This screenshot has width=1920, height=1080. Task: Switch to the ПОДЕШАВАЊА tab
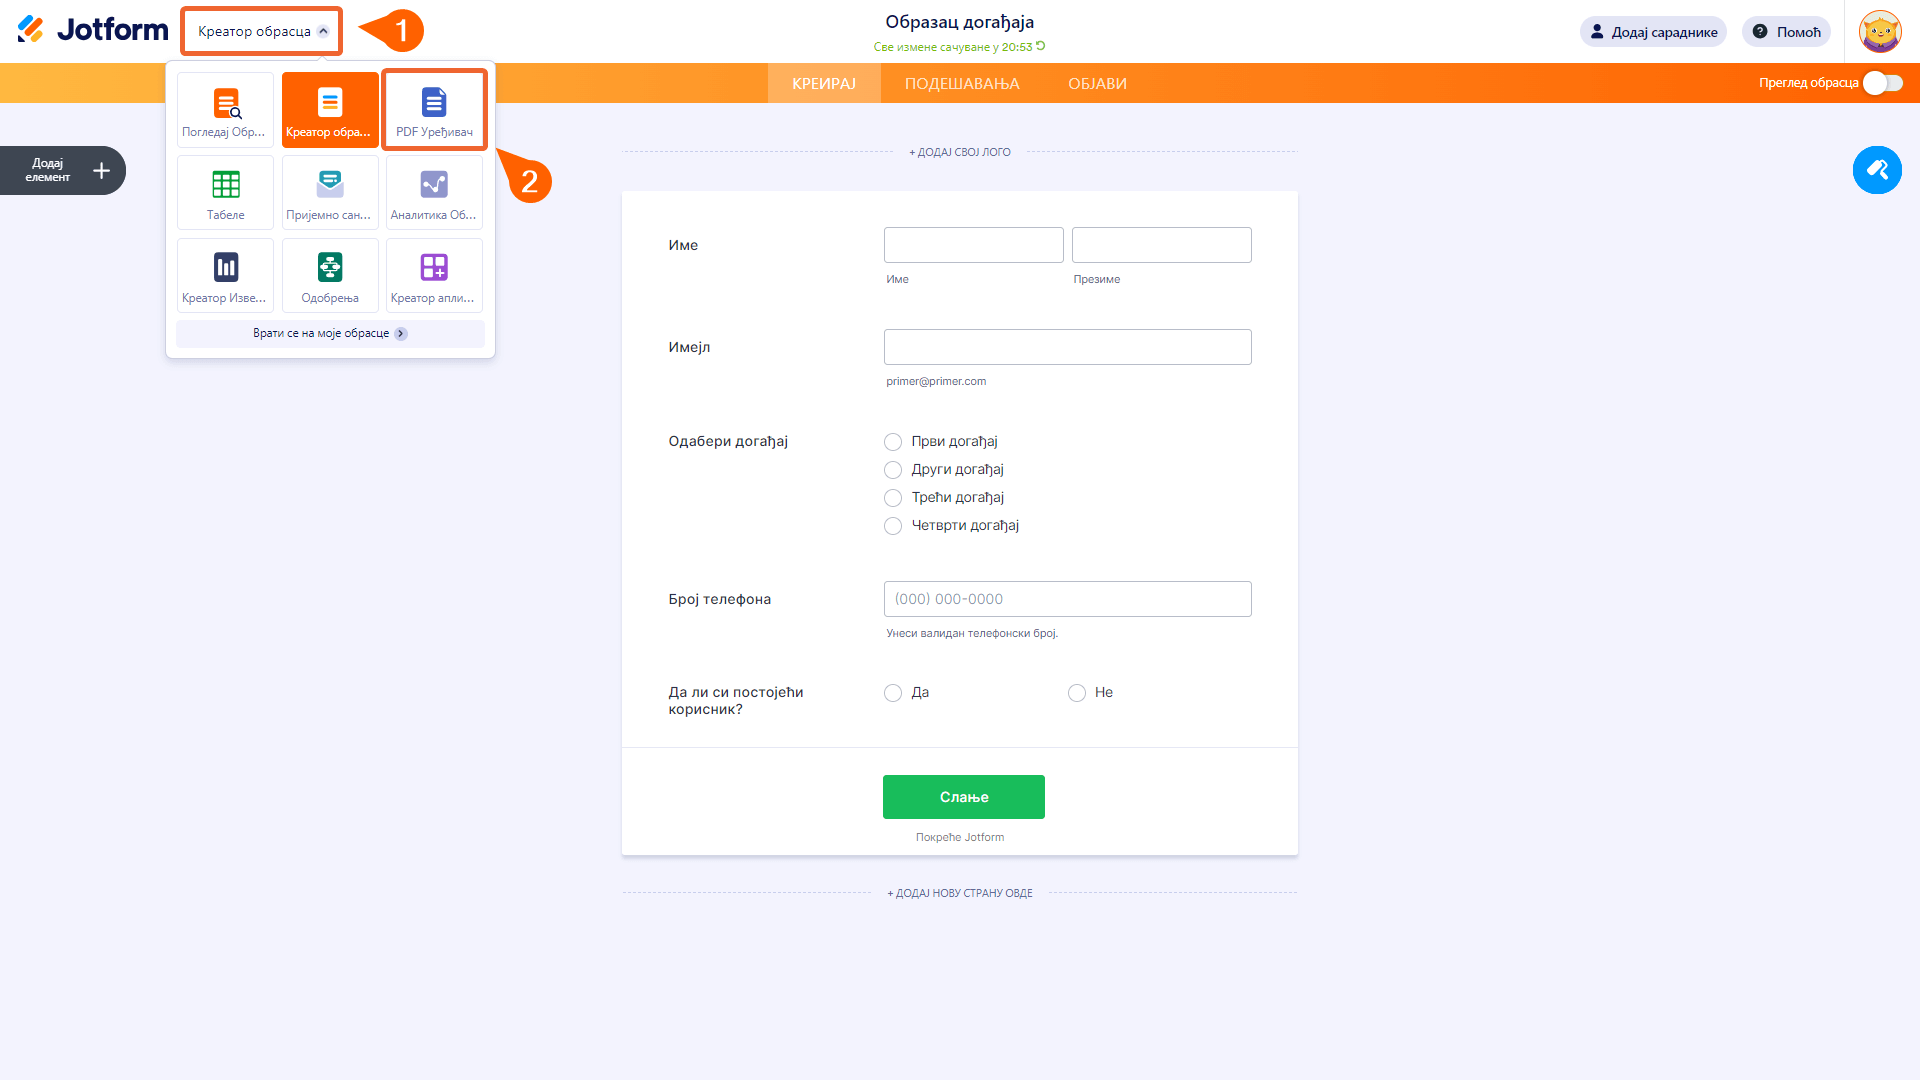pyautogui.click(x=962, y=84)
